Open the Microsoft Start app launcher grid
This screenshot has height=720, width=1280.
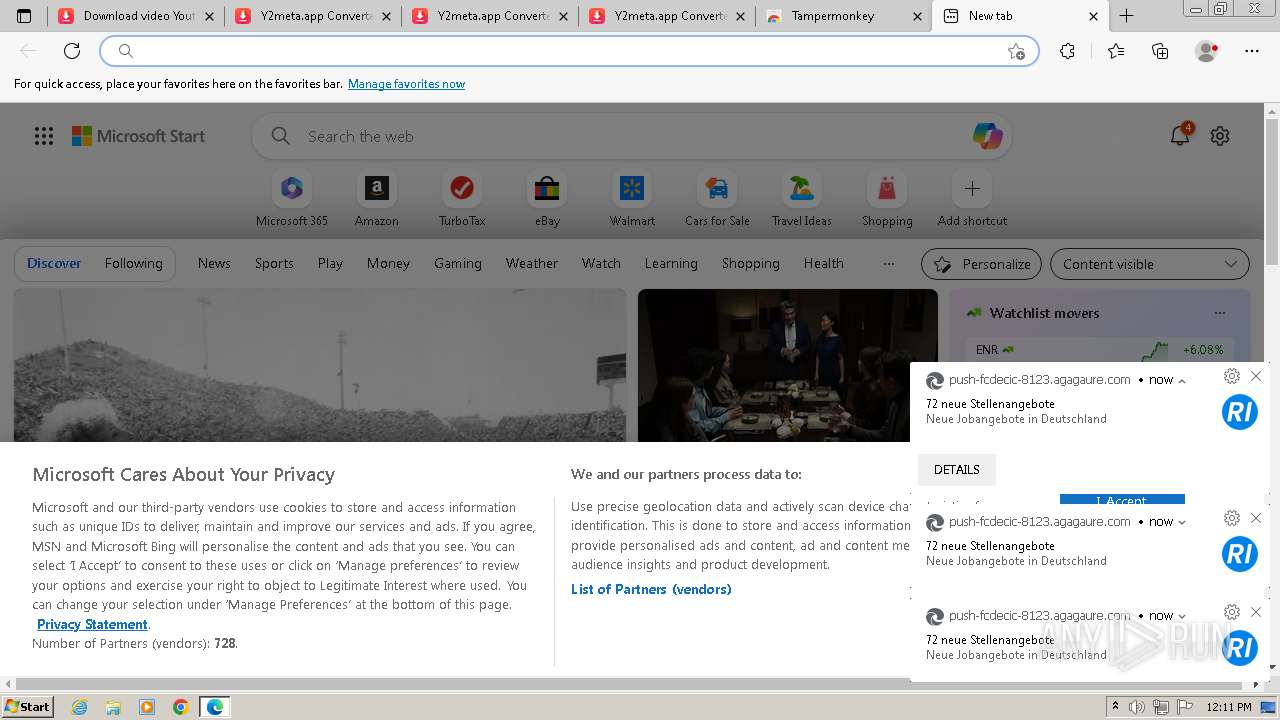(44, 136)
